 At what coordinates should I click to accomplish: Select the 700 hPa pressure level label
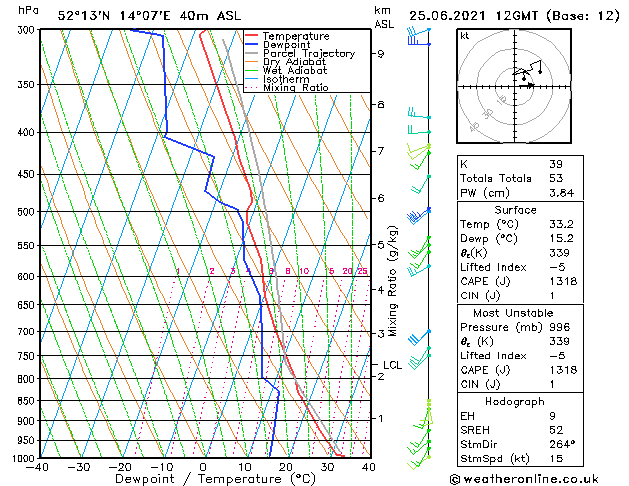(28, 332)
